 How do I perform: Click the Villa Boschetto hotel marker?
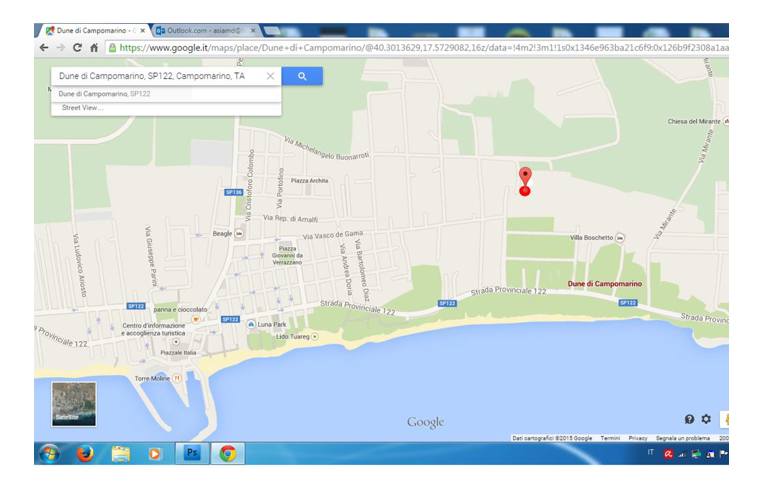[620, 237]
